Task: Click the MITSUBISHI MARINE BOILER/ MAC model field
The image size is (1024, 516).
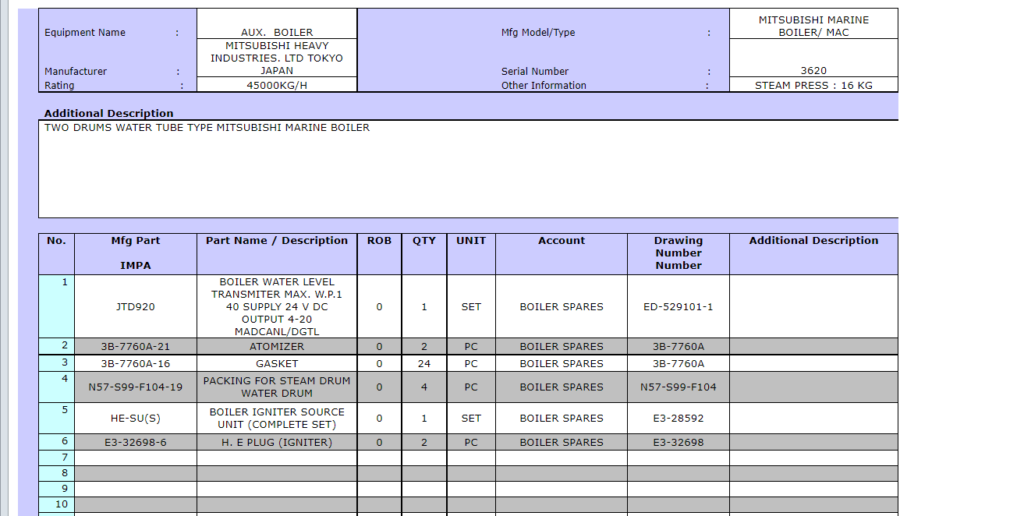Action: [x=814, y=26]
